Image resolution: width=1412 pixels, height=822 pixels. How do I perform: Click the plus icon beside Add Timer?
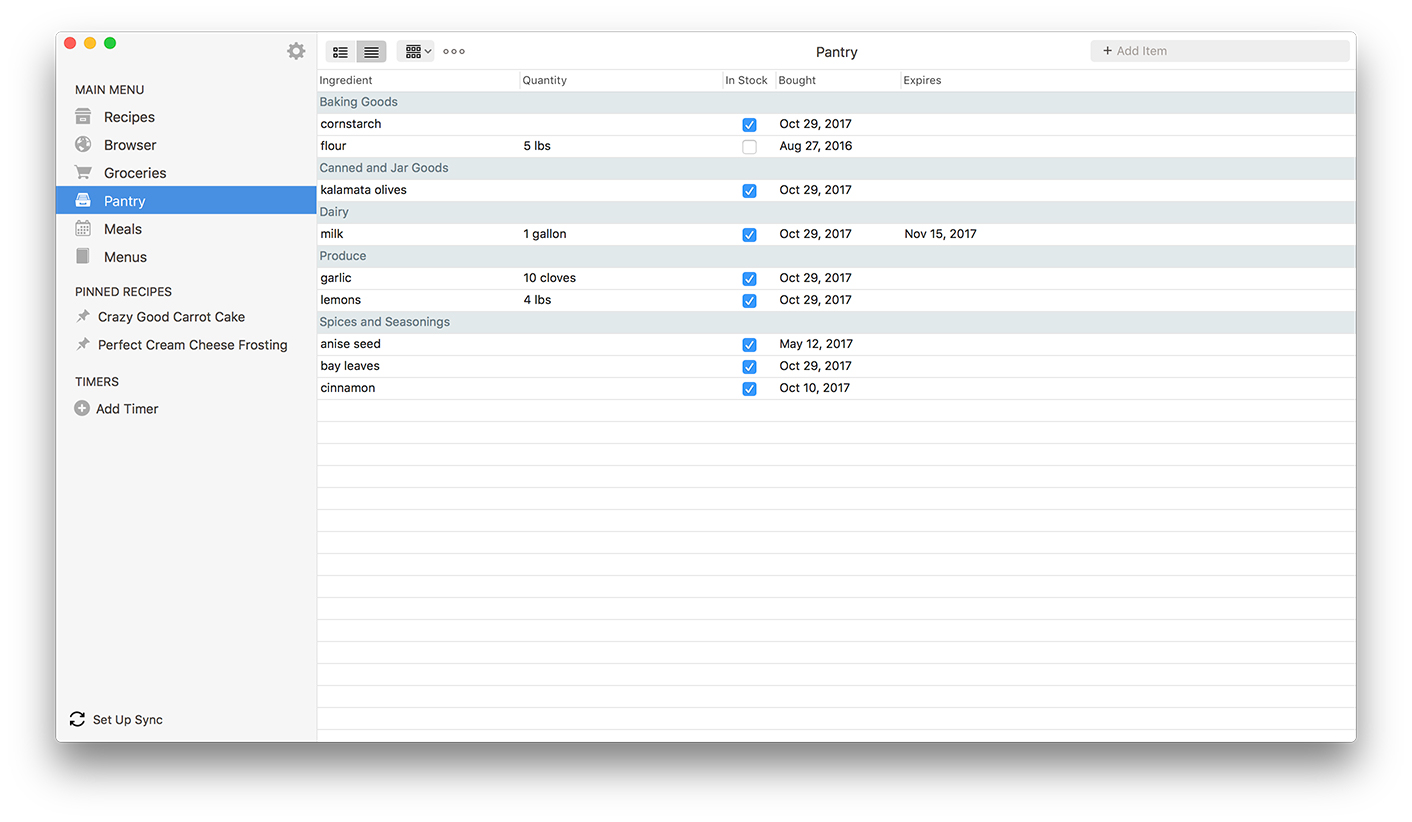coord(82,408)
